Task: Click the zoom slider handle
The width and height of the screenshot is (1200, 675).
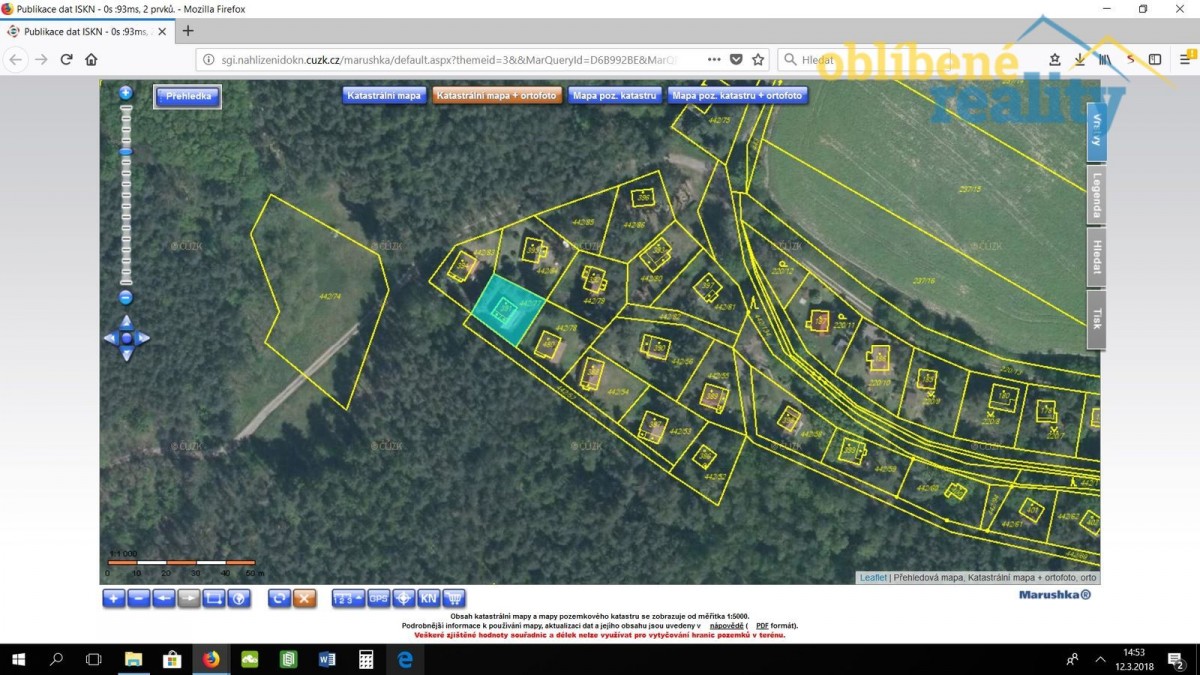Action: [x=126, y=153]
